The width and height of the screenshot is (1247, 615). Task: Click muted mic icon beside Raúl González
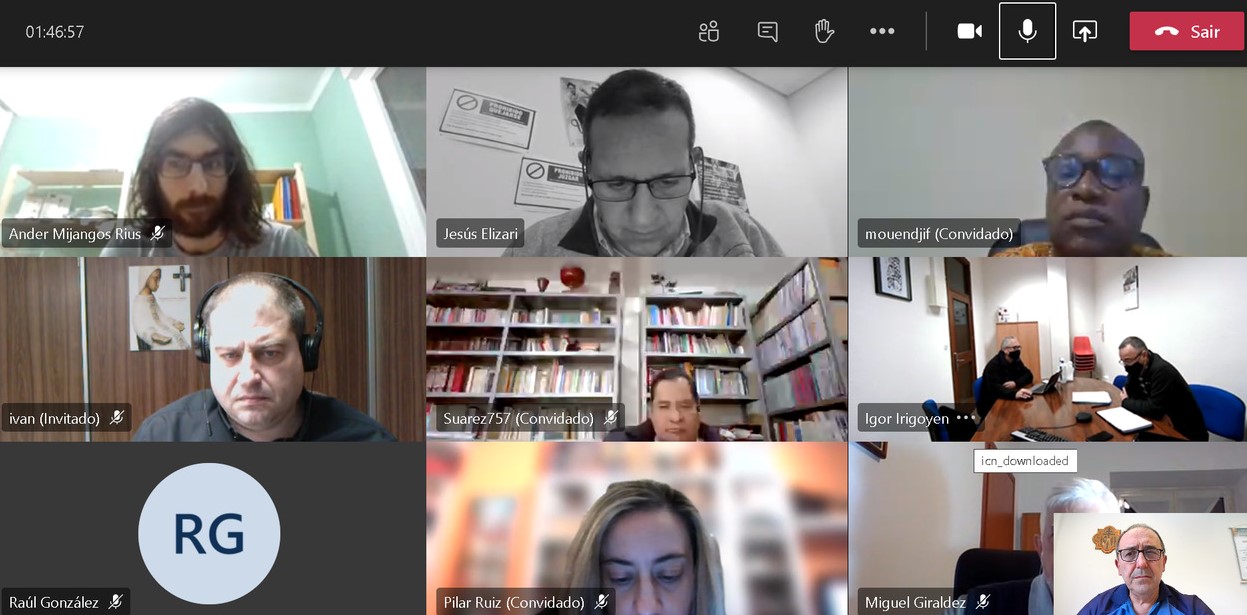[x=116, y=602]
